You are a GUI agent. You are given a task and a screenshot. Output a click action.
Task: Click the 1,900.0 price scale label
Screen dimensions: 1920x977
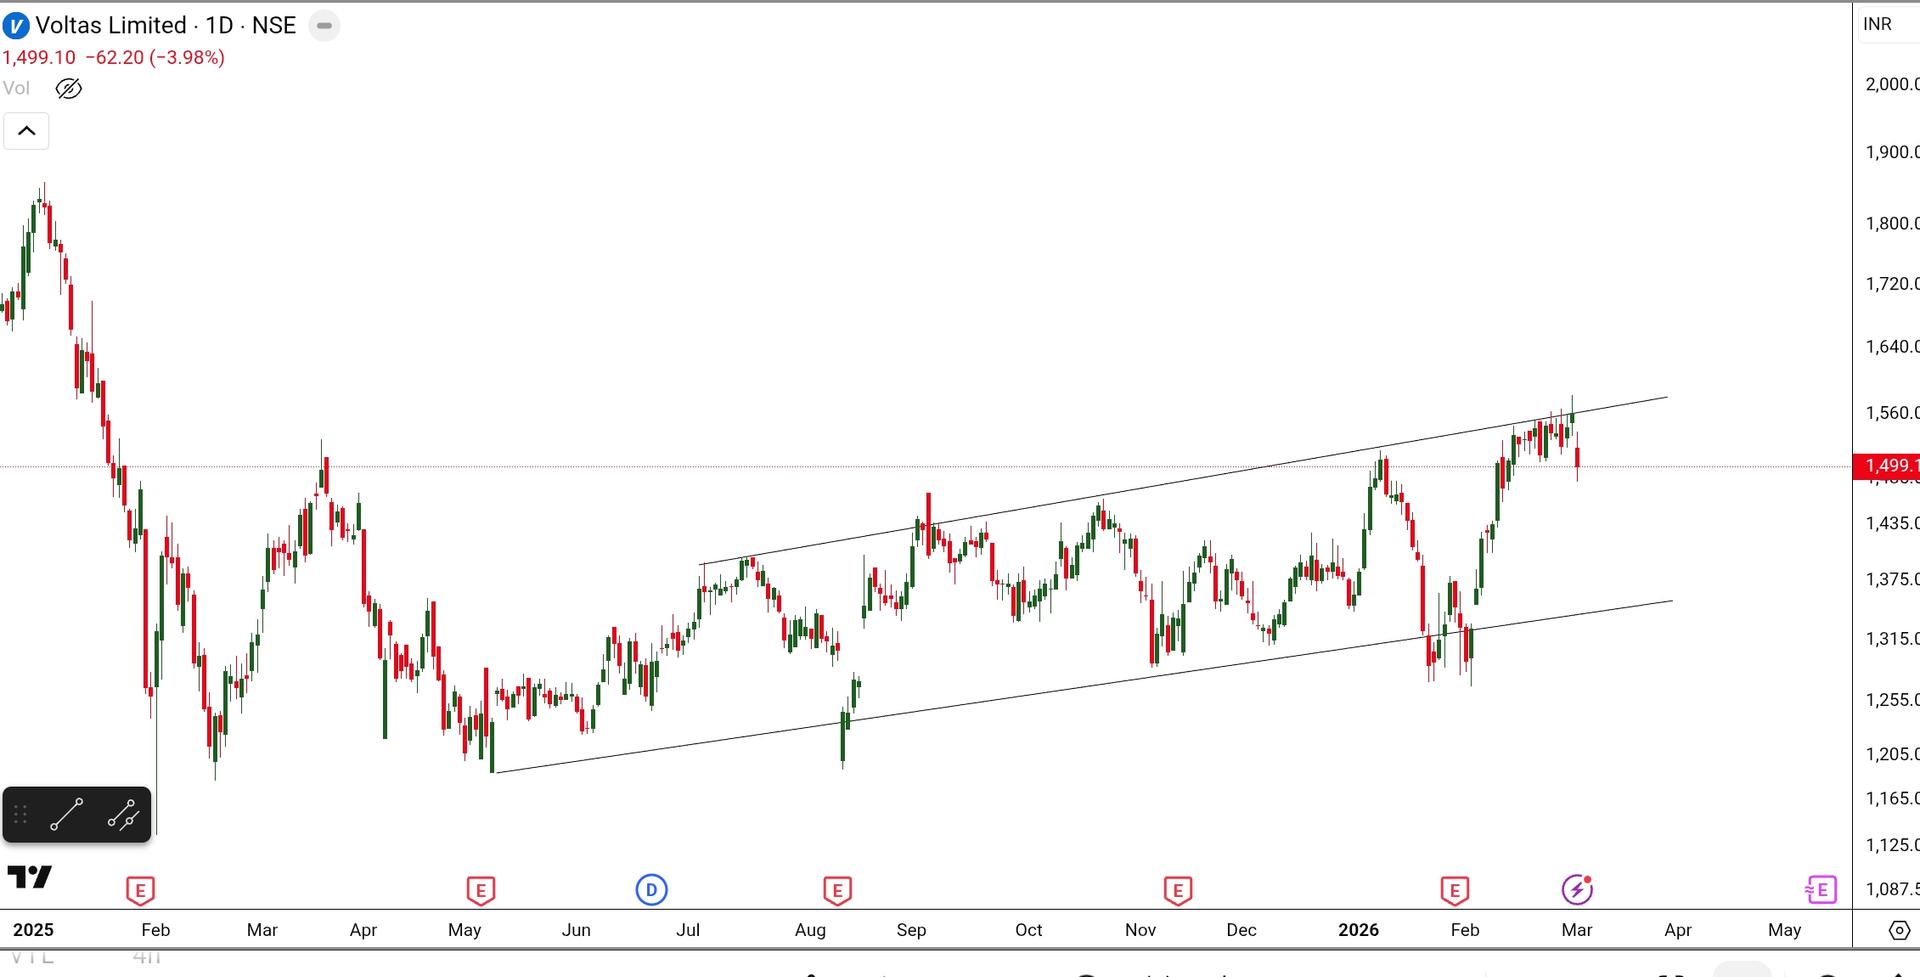tap(1892, 152)
